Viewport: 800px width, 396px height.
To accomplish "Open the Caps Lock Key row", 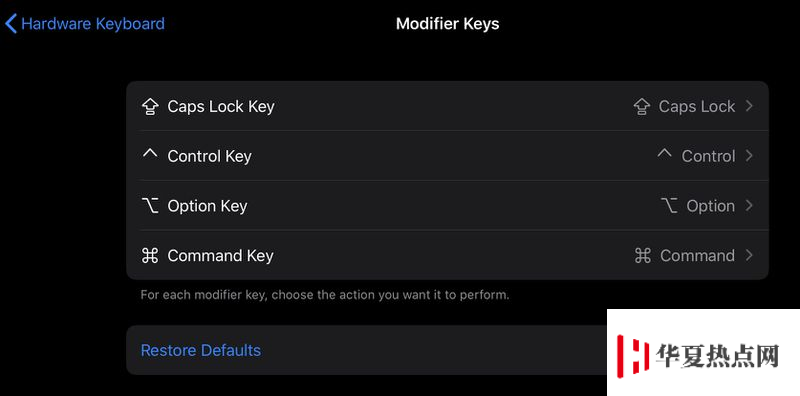I will click(447, 106).
